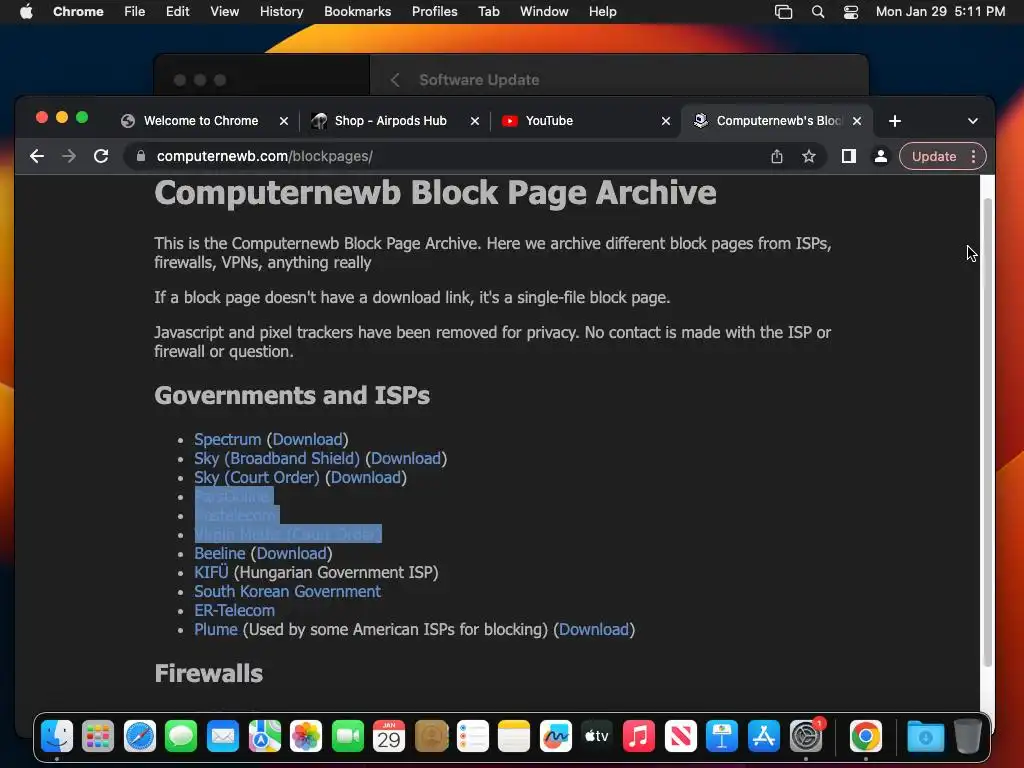The image size is (1024, 768).
Task: Open Chrome profile avatar menu
Action: pyautogui.click(x=880, y=156)
